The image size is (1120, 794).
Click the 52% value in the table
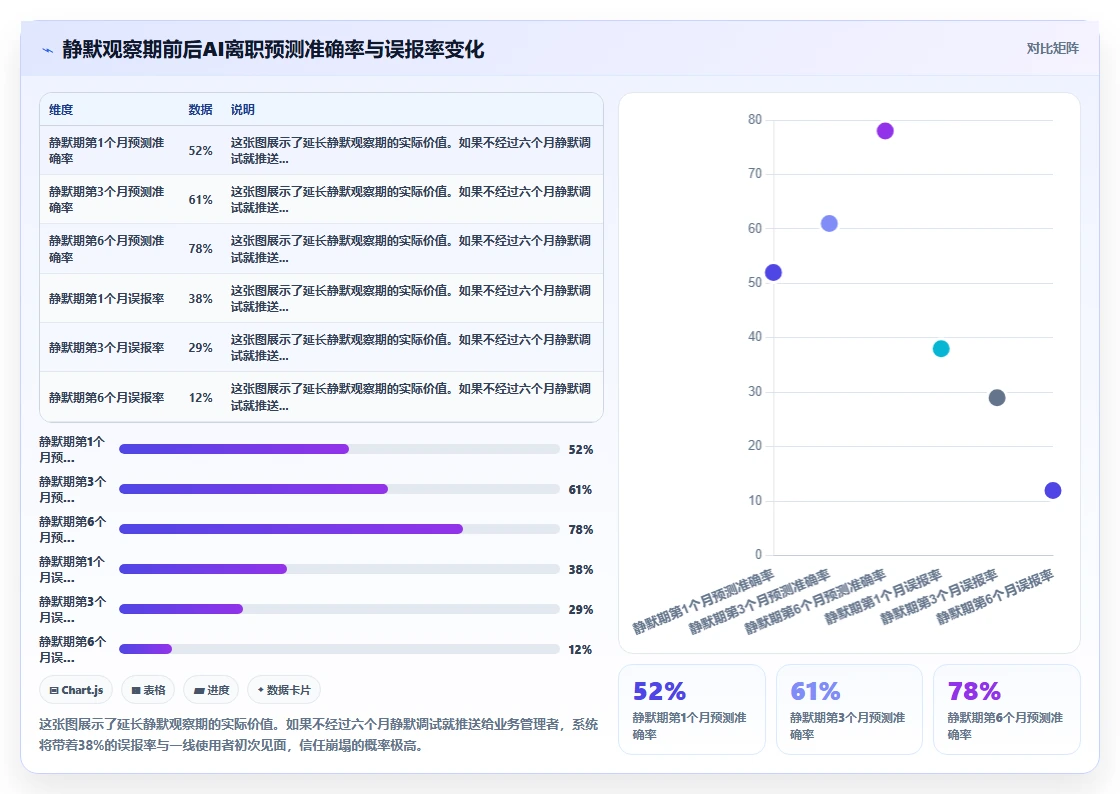[200, 151]
